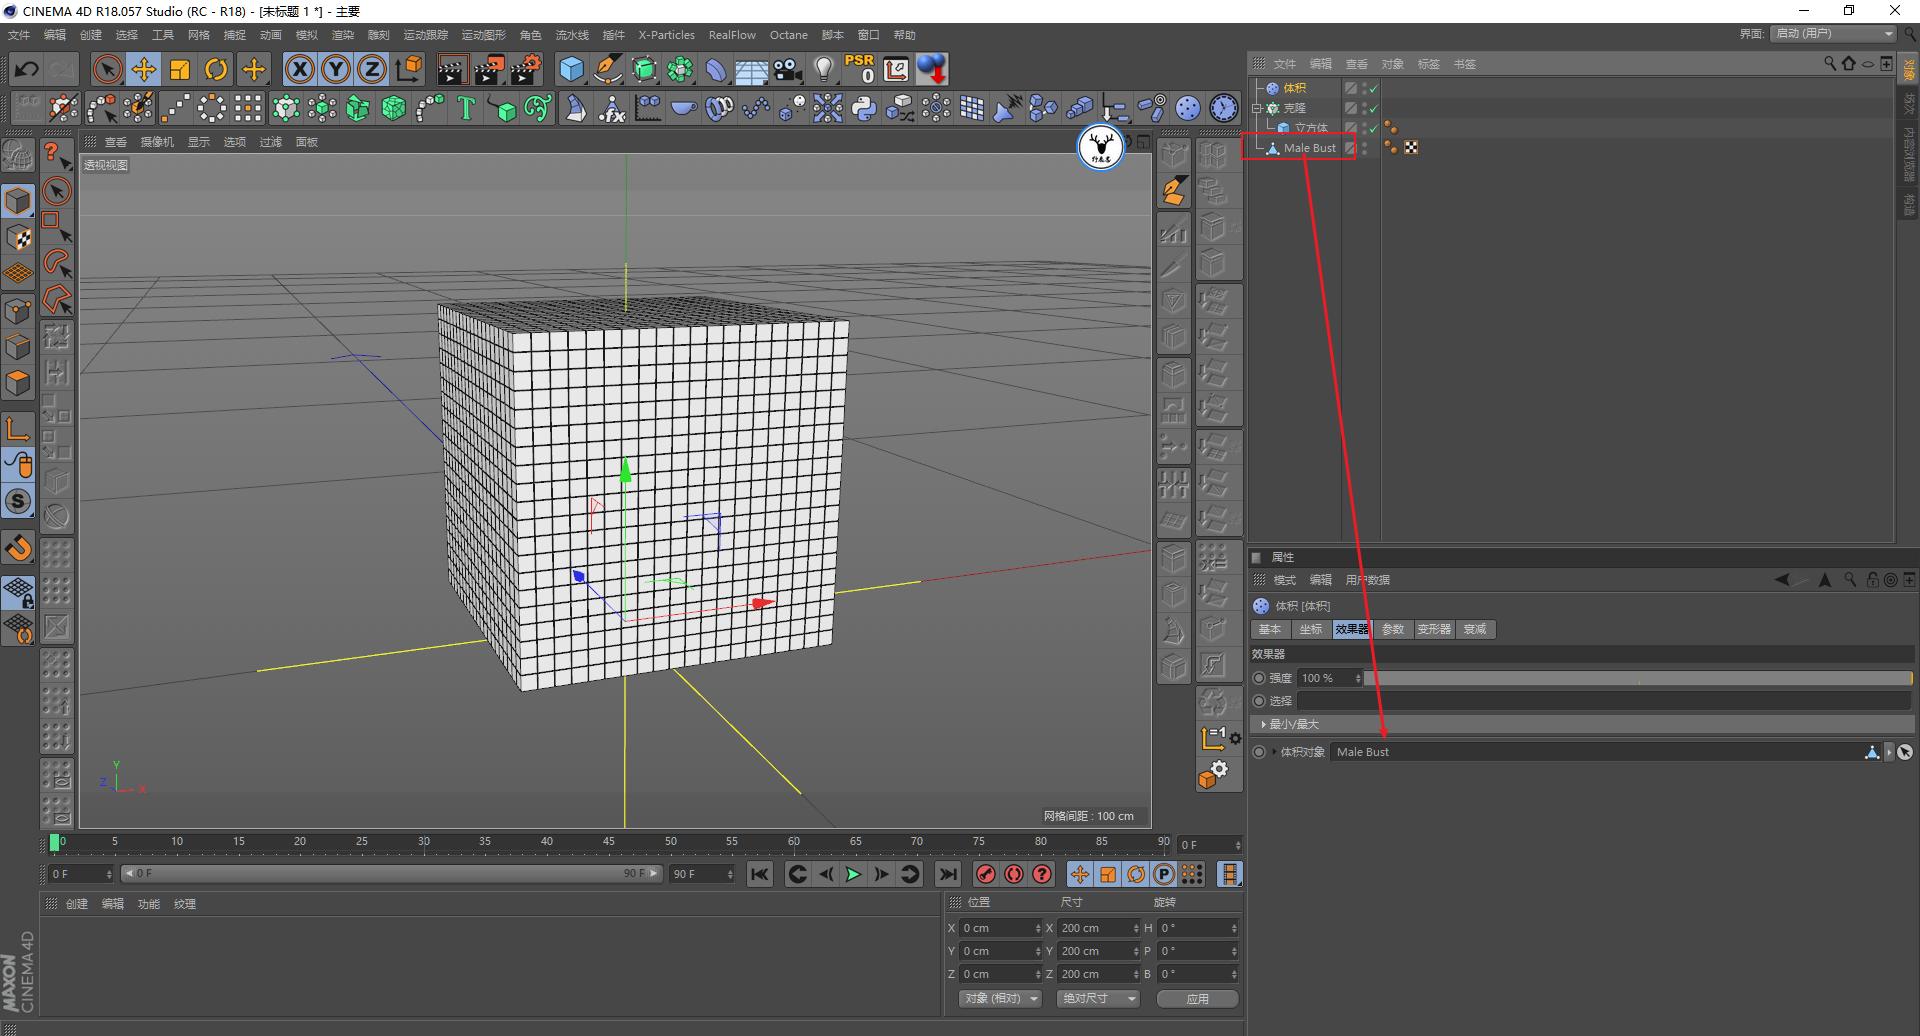Add a Cube primitive object
The width and height of the screenshot is (1920, 1036).
click(571, 69)
